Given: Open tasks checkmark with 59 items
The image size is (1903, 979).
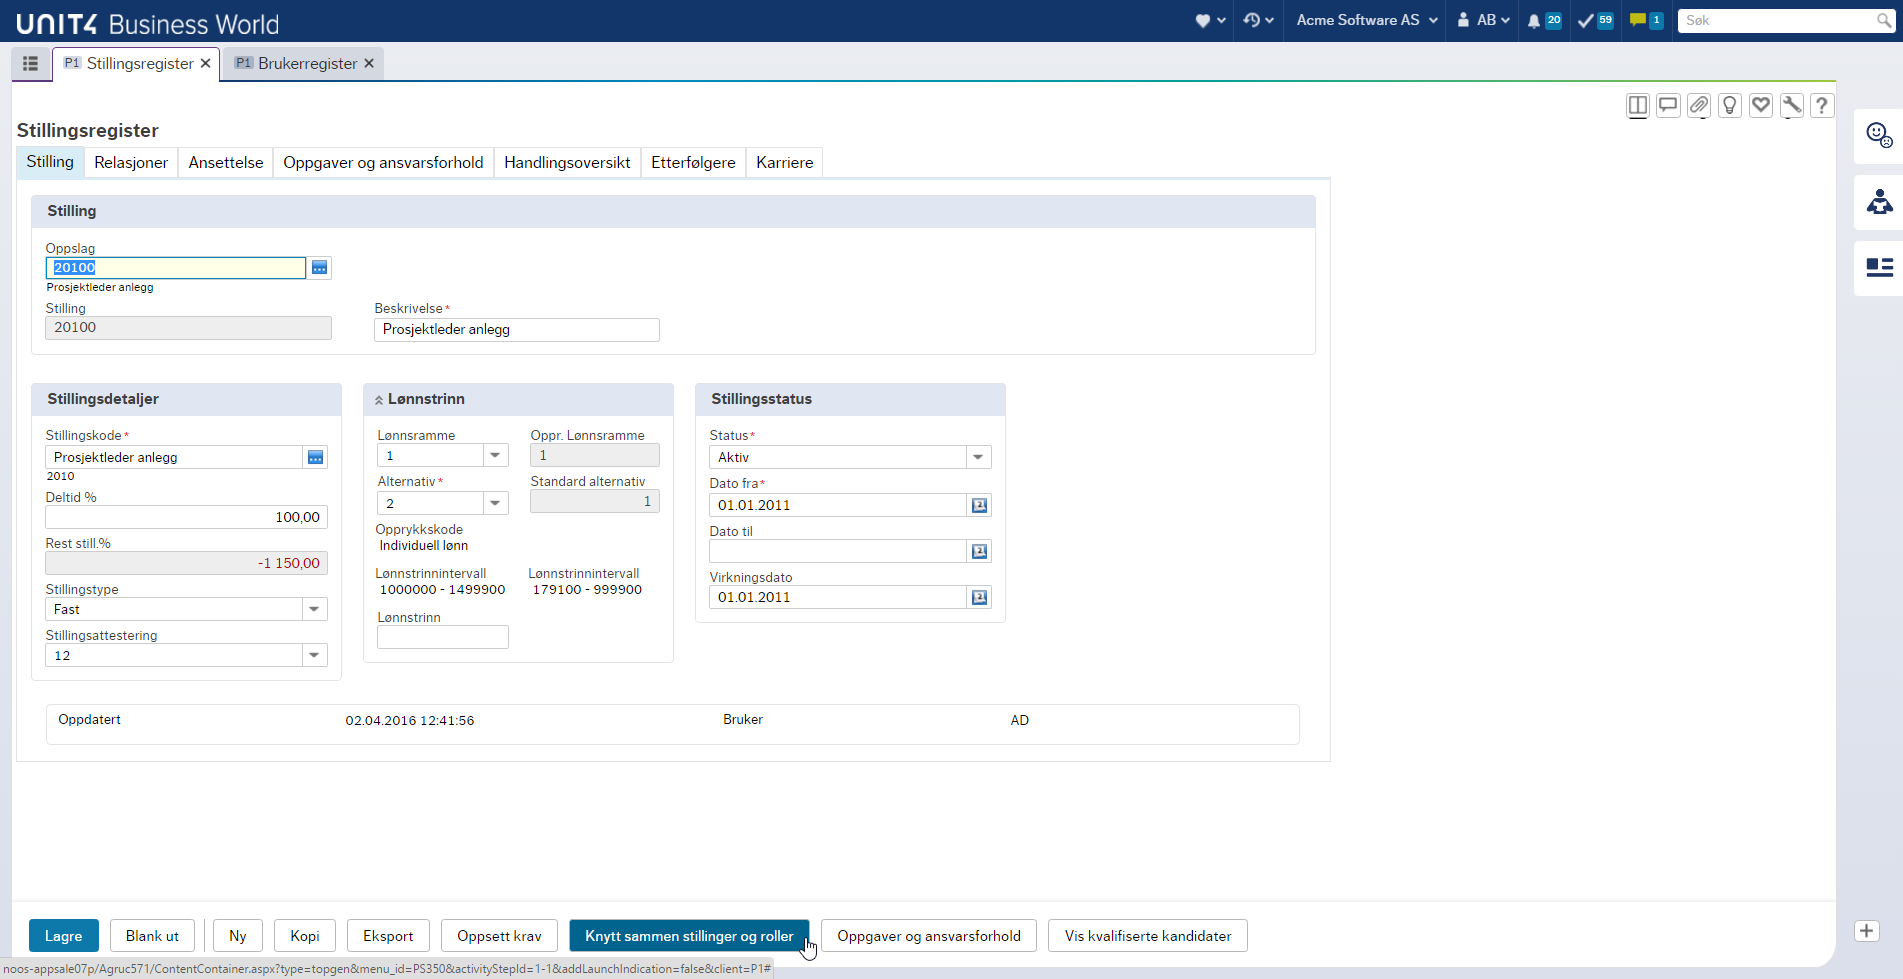Looking at the screenshot, I should 1595,20.
